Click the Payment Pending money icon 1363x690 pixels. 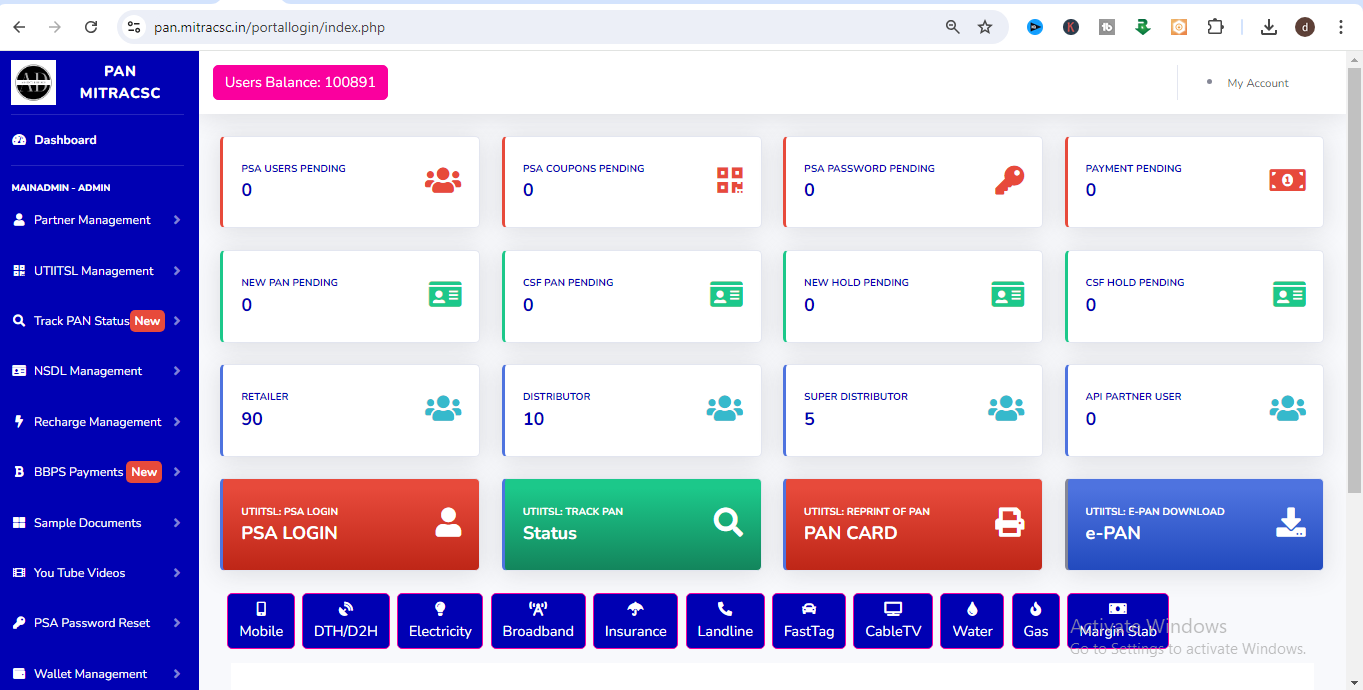[x=1288, y=181]
